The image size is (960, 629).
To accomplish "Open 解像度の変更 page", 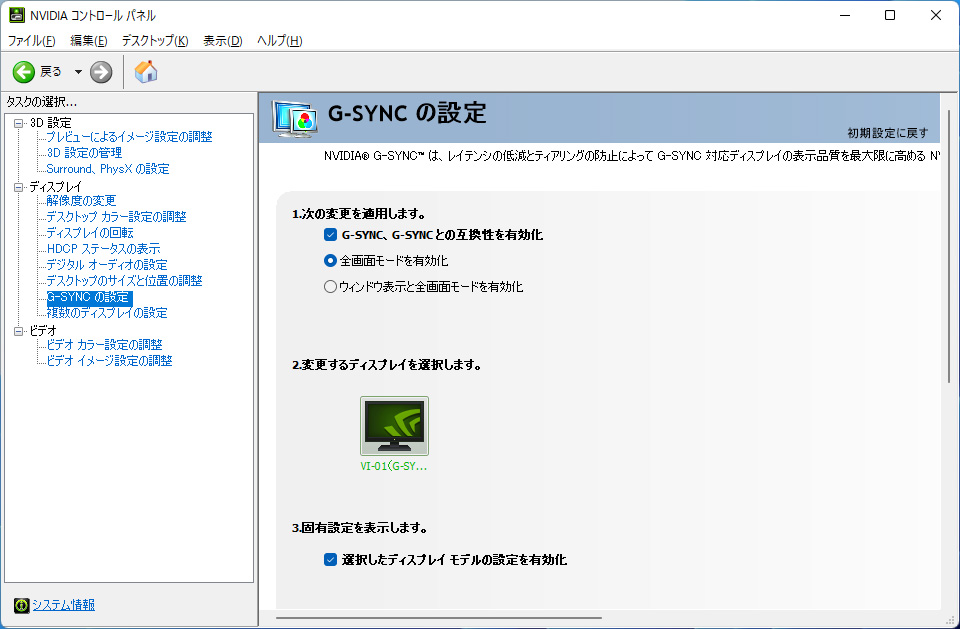I will coord(81,200).
